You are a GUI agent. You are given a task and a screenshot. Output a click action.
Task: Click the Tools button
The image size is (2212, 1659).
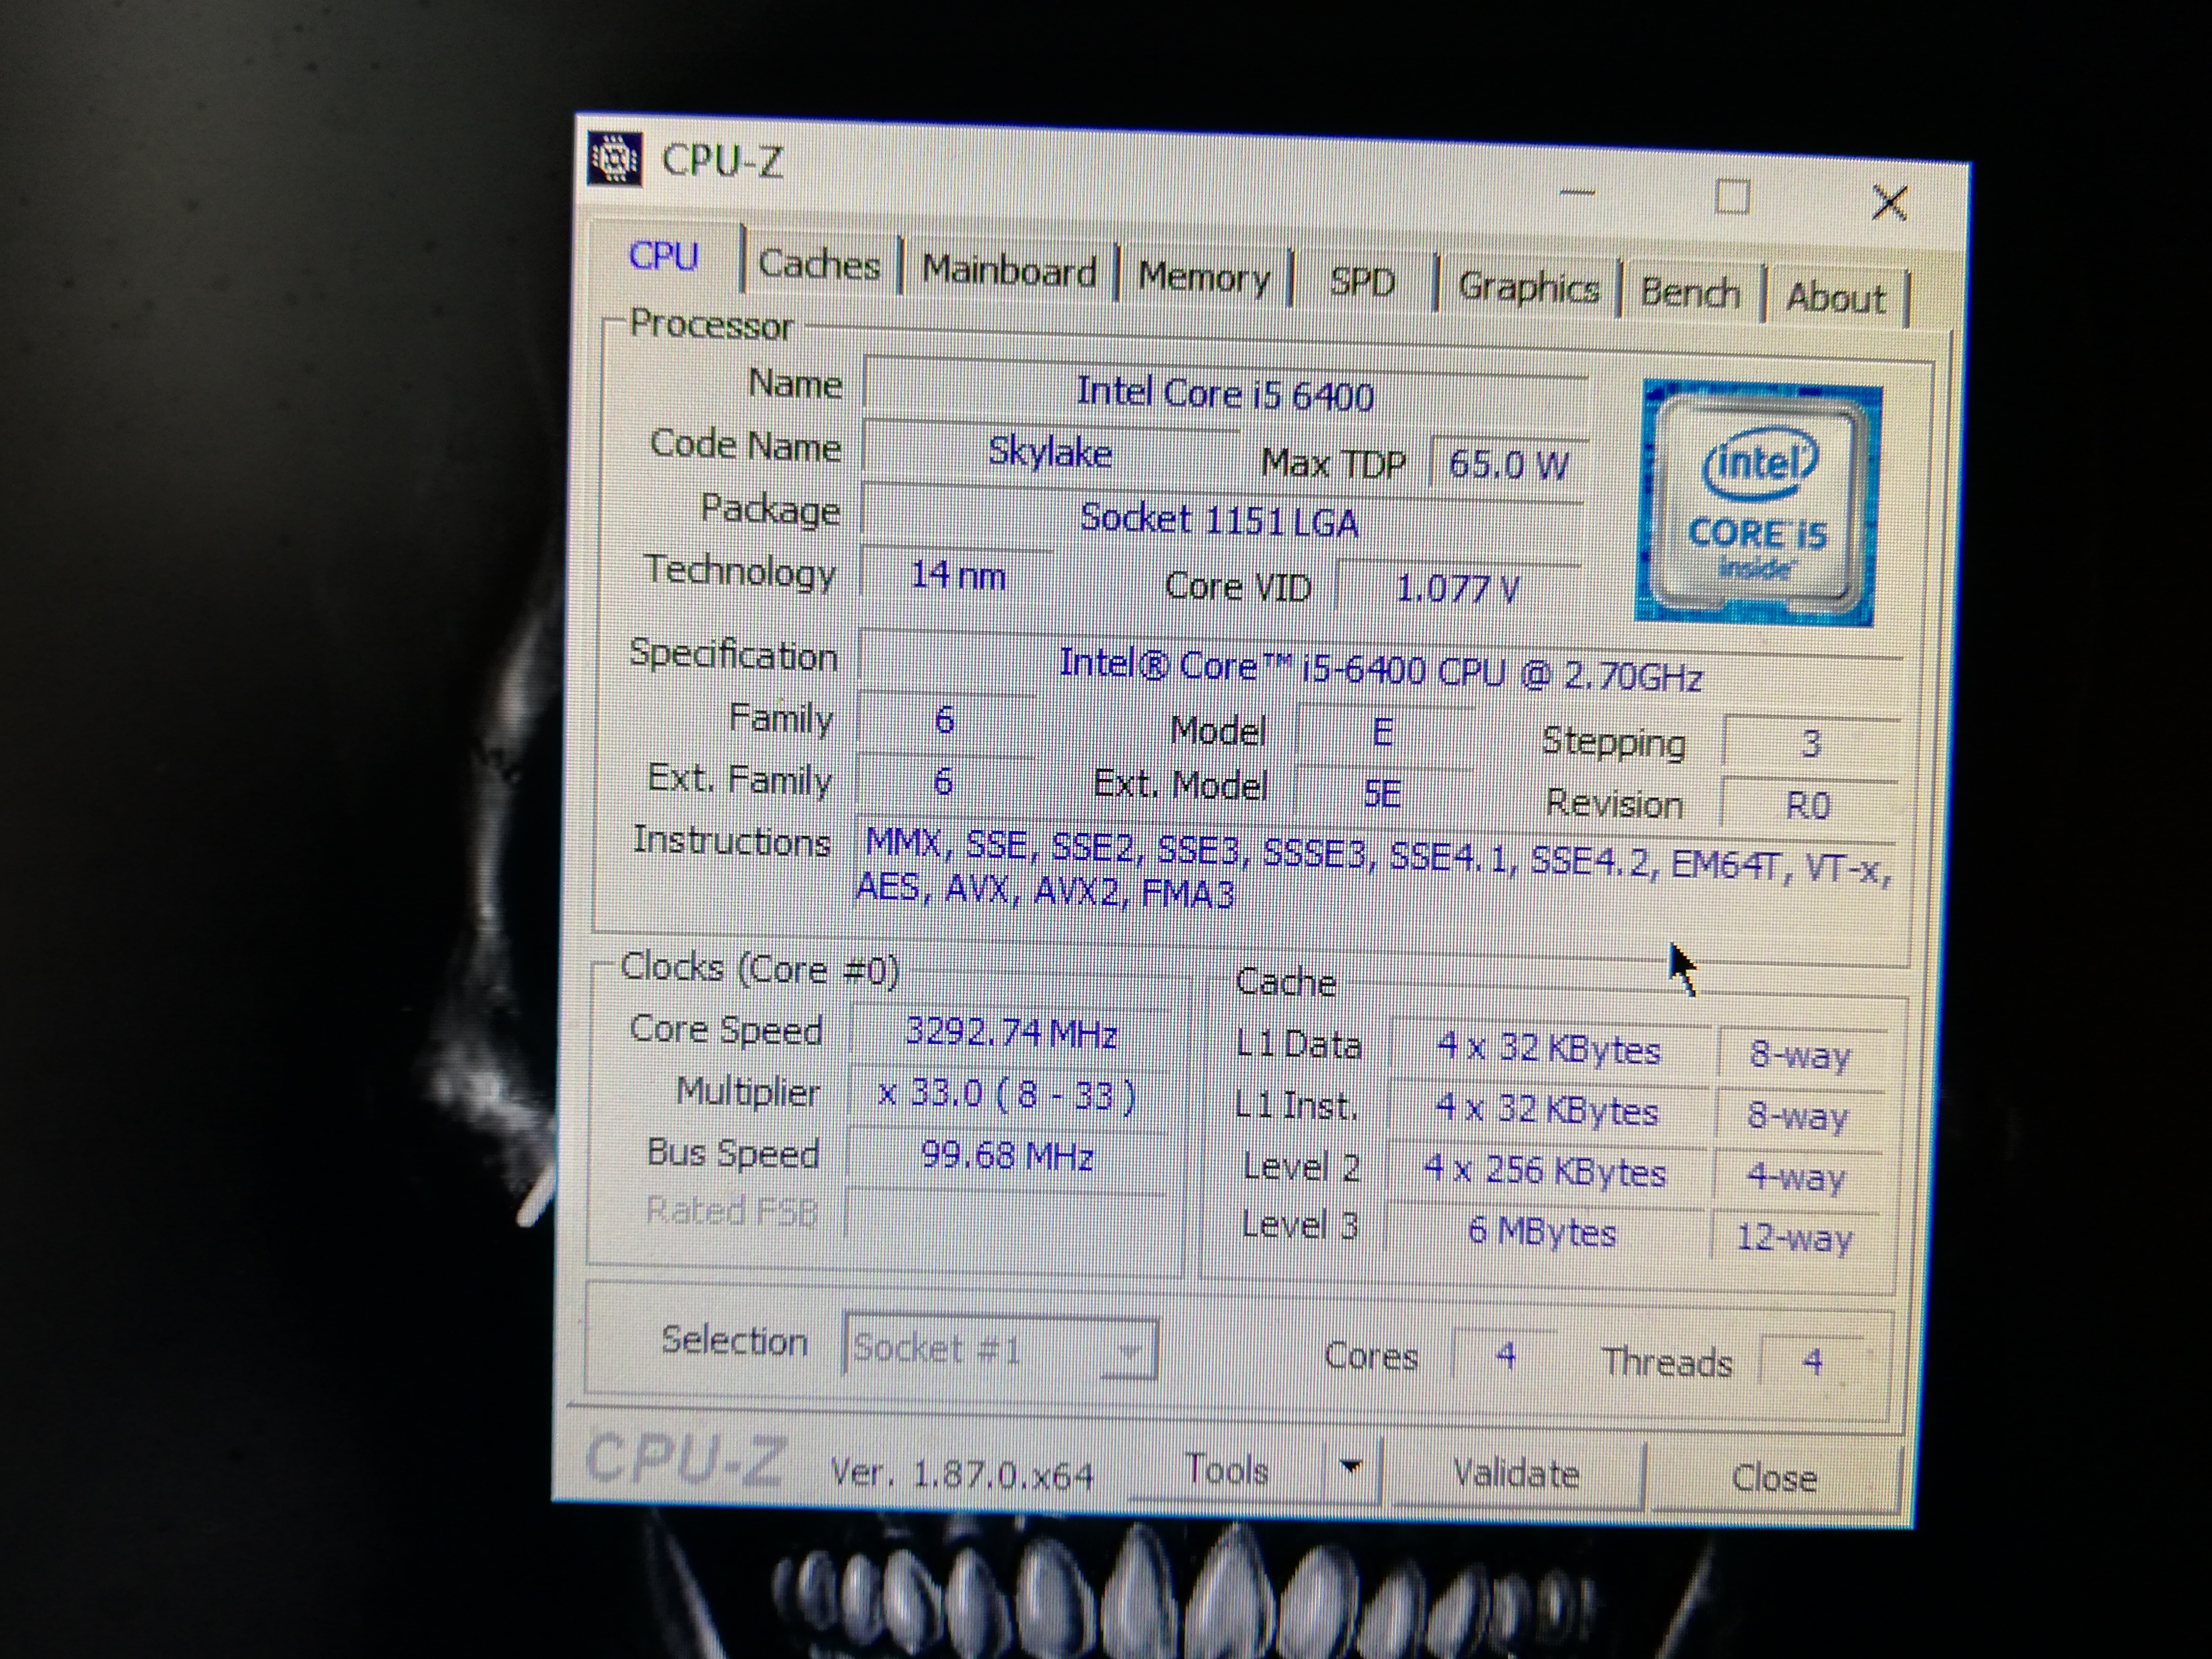pos(1227,1470)
